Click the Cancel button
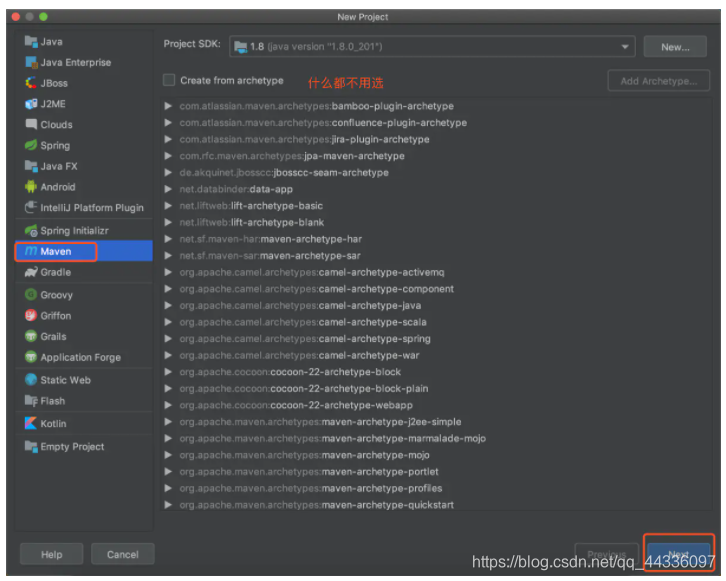This screenshot has width=726, height=581. pyautogui.click(x=123, y=554)
